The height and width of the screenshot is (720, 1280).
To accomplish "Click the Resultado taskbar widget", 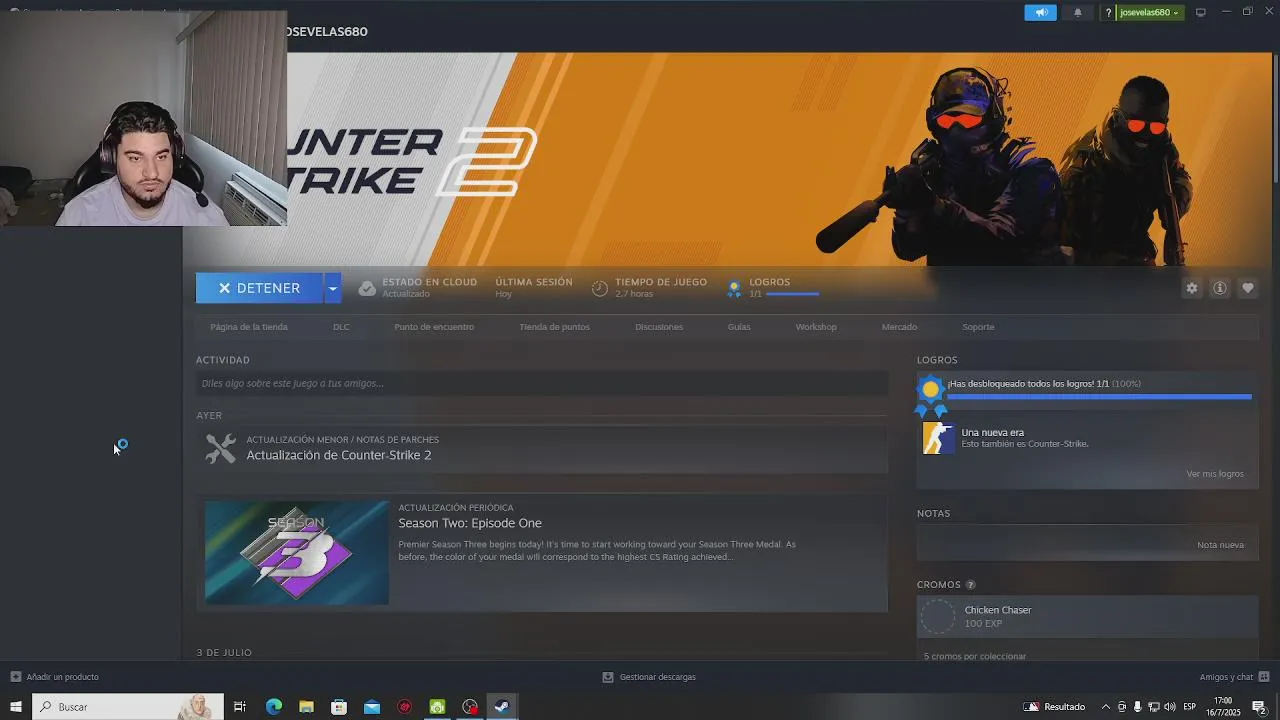I will tap(1055, 707).
